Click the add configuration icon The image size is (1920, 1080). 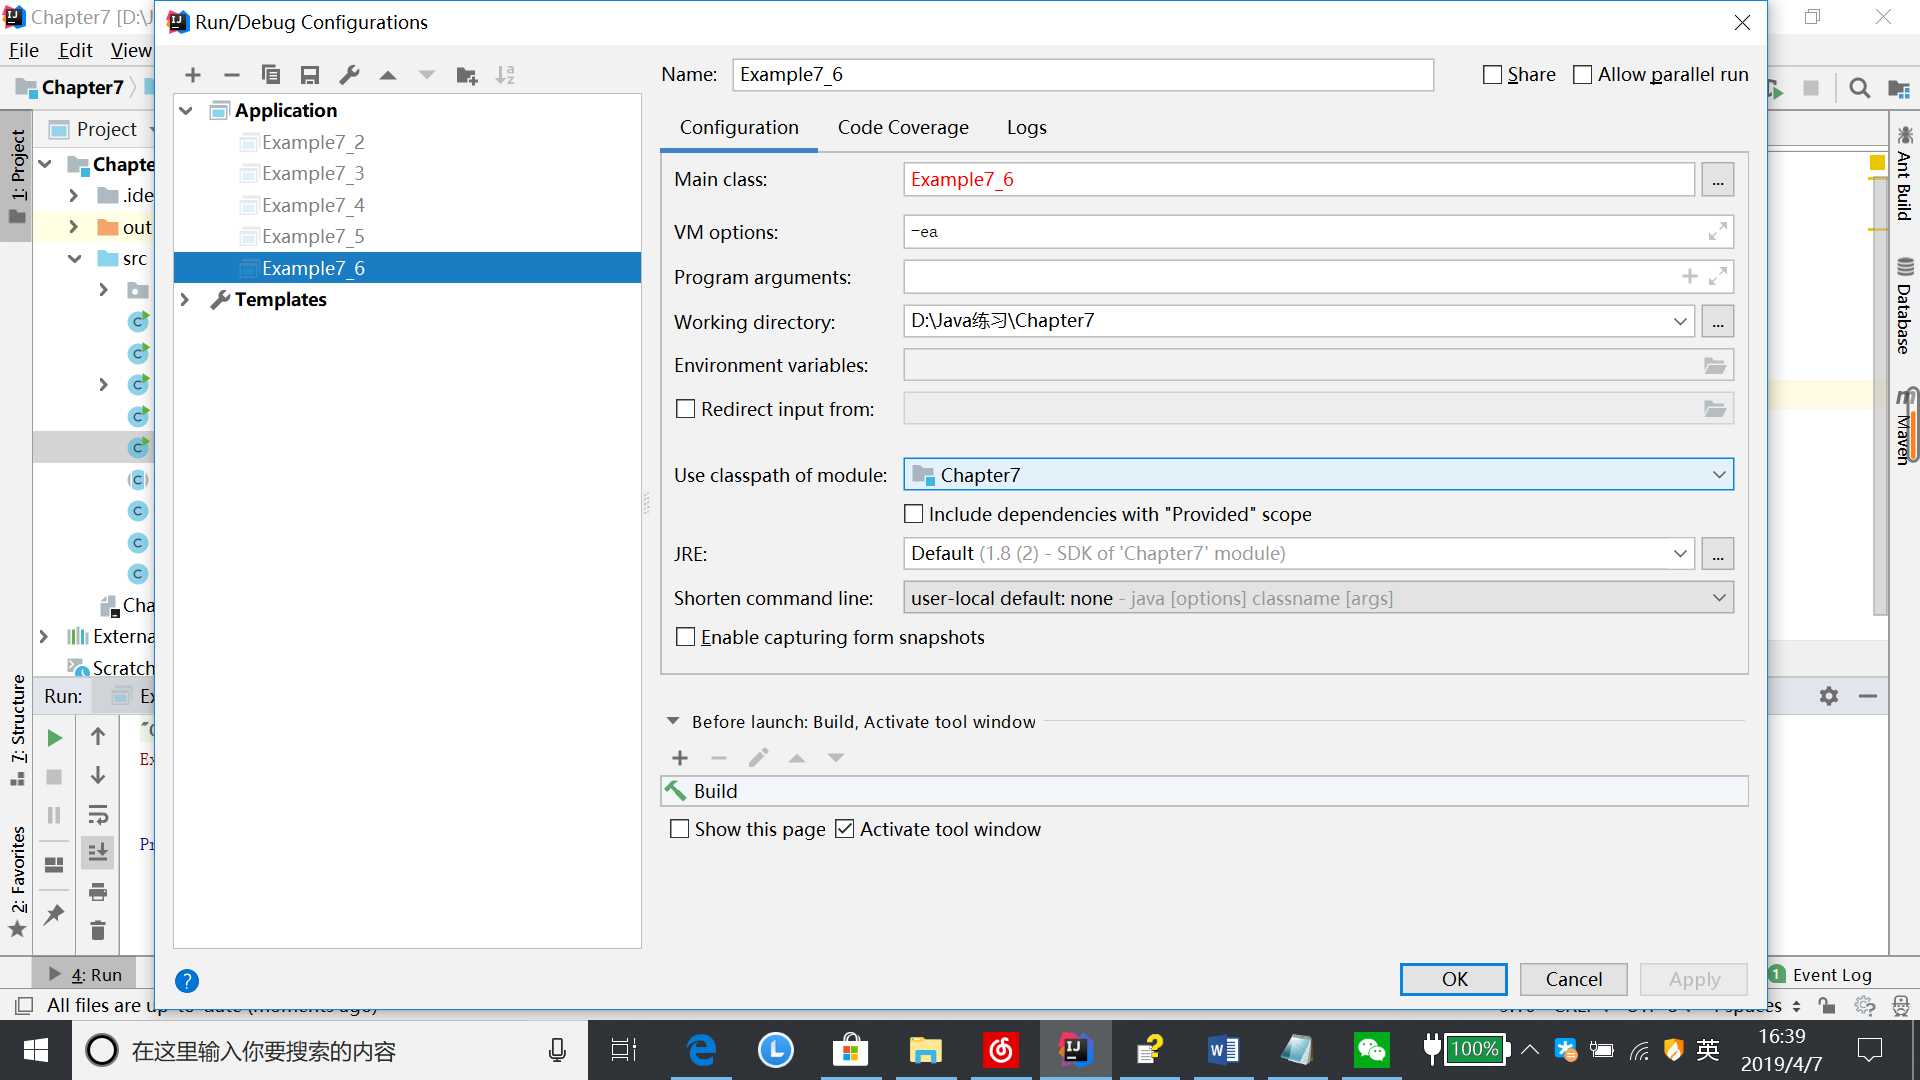coord(191,75)
